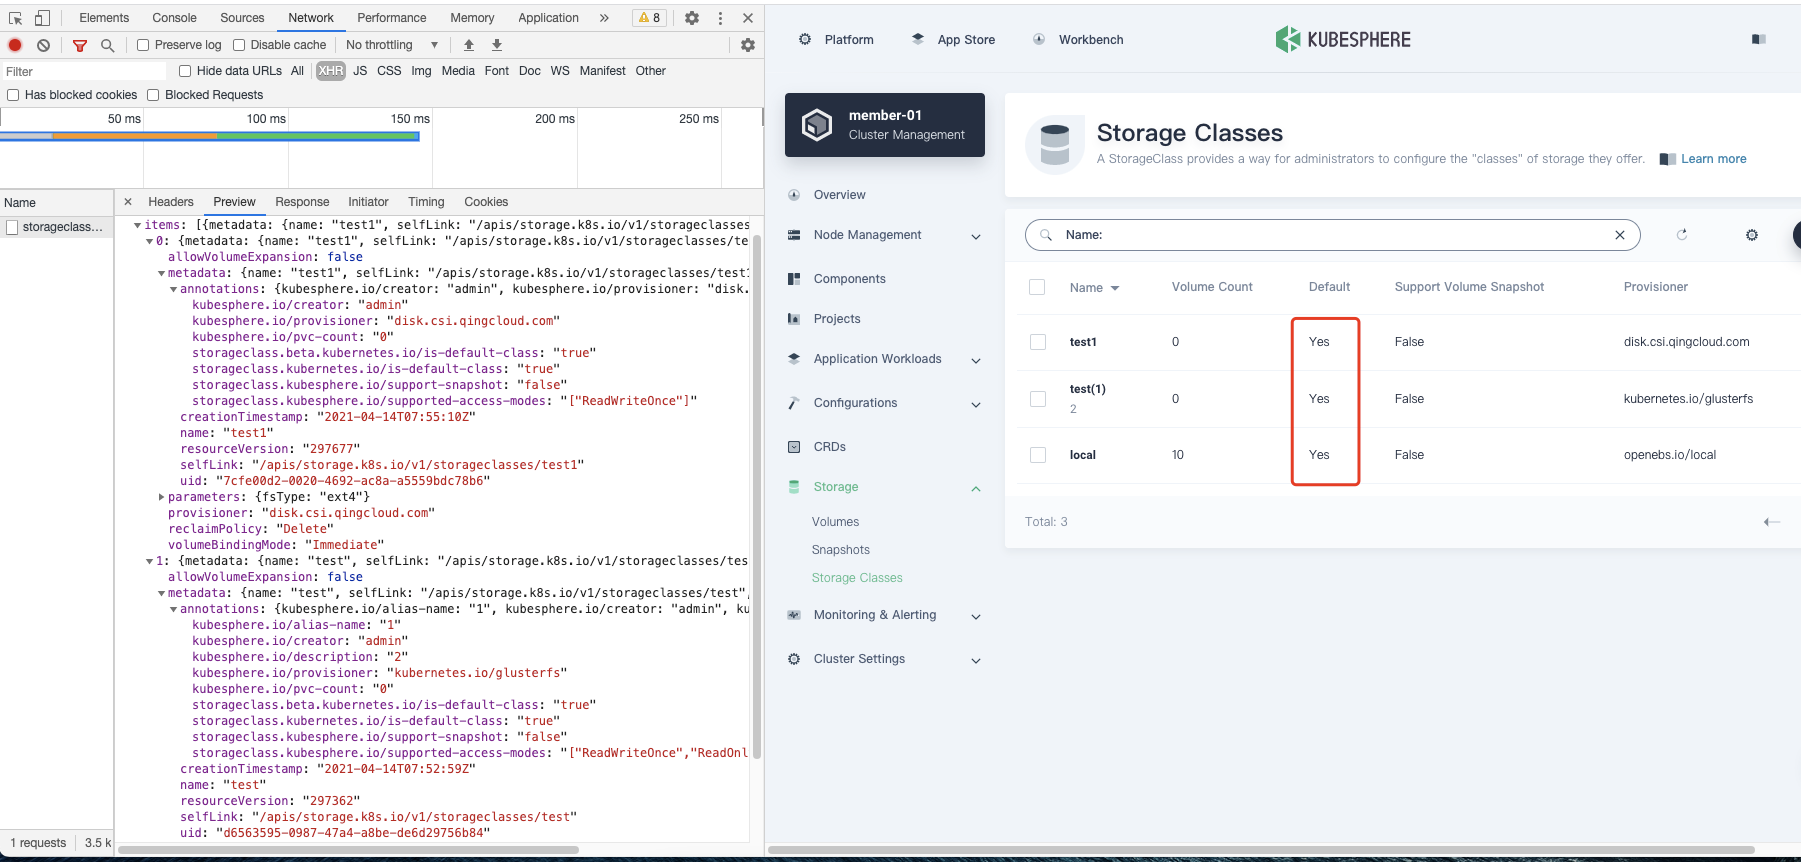Select the test(1) storage class checkbox
Image resolution: width=1801 pixels, height=862 pixels.
coord(1038,399)
